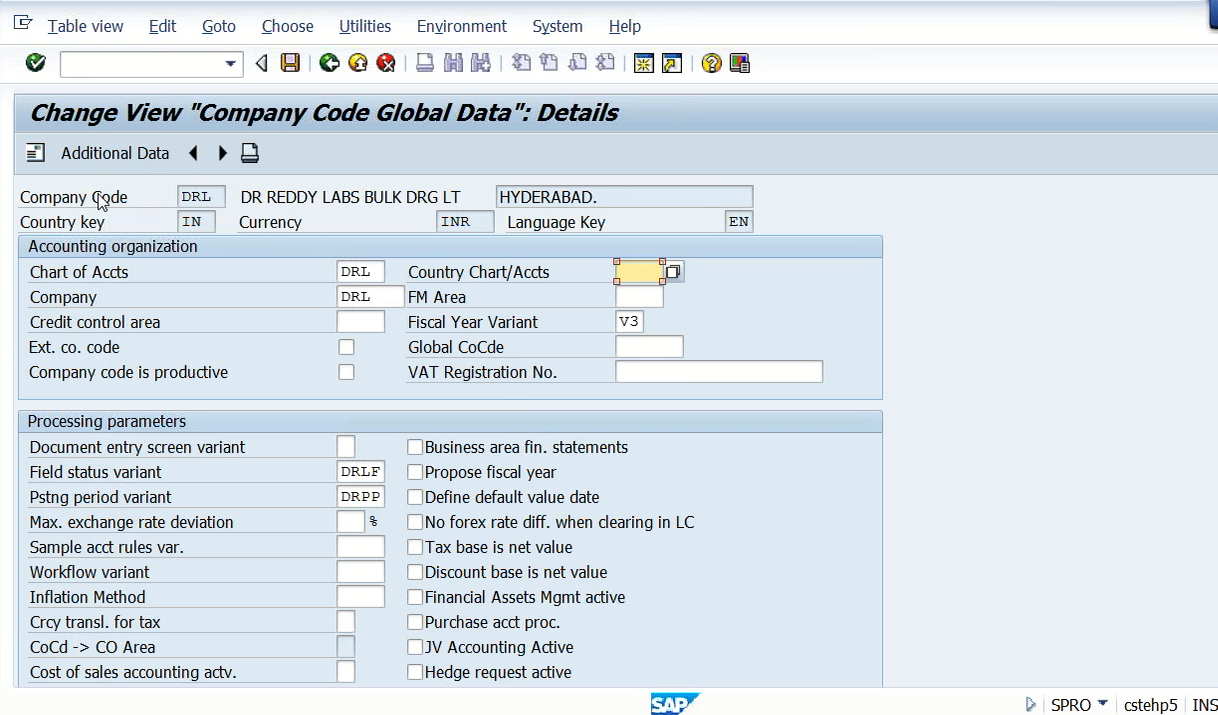This screenshot has height=715, width=1218.
Task: Click the VAT Registration No. field
Action: click(719, 372)
